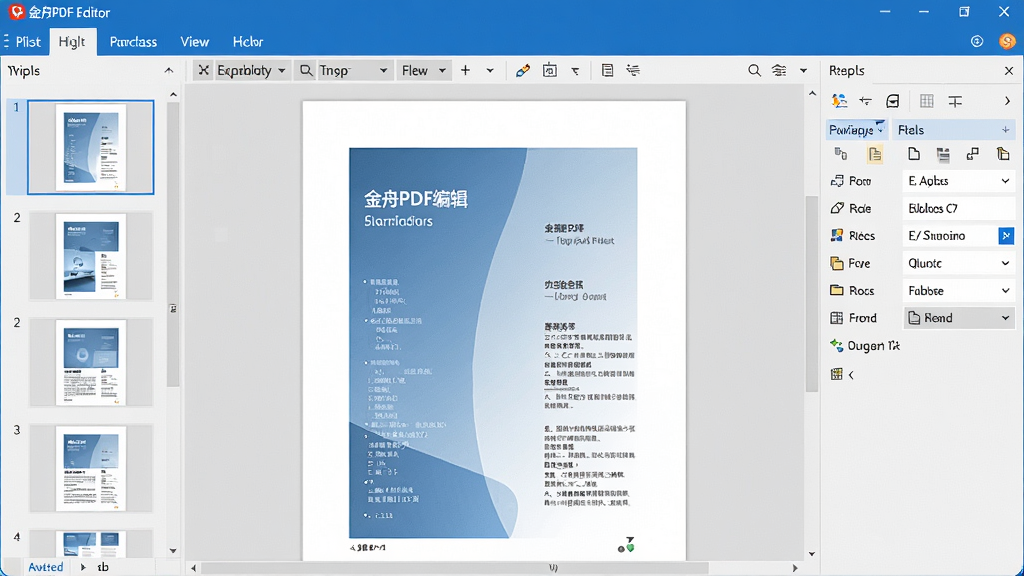Click the grid icon above panel bottom
Image resolution: width=1024 pixels, height=576 pixels.
tap(837, 374)
